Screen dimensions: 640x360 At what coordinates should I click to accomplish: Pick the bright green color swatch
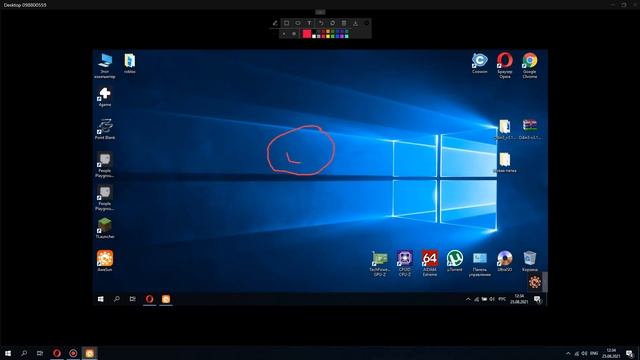pos(332,36)
